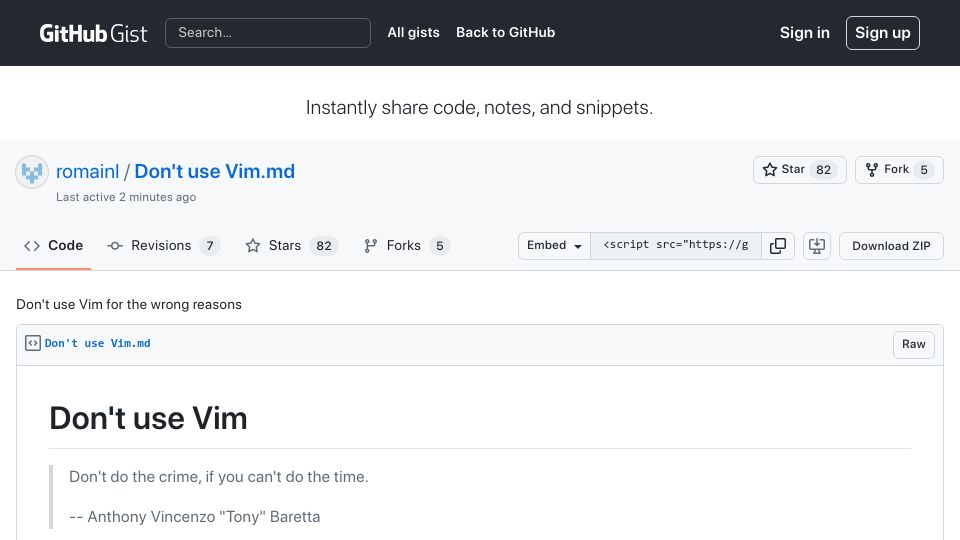Save gist to computer with GitHub Desktop icon
The height and width of the screenshot is (540, 960).
click(817, 246)
